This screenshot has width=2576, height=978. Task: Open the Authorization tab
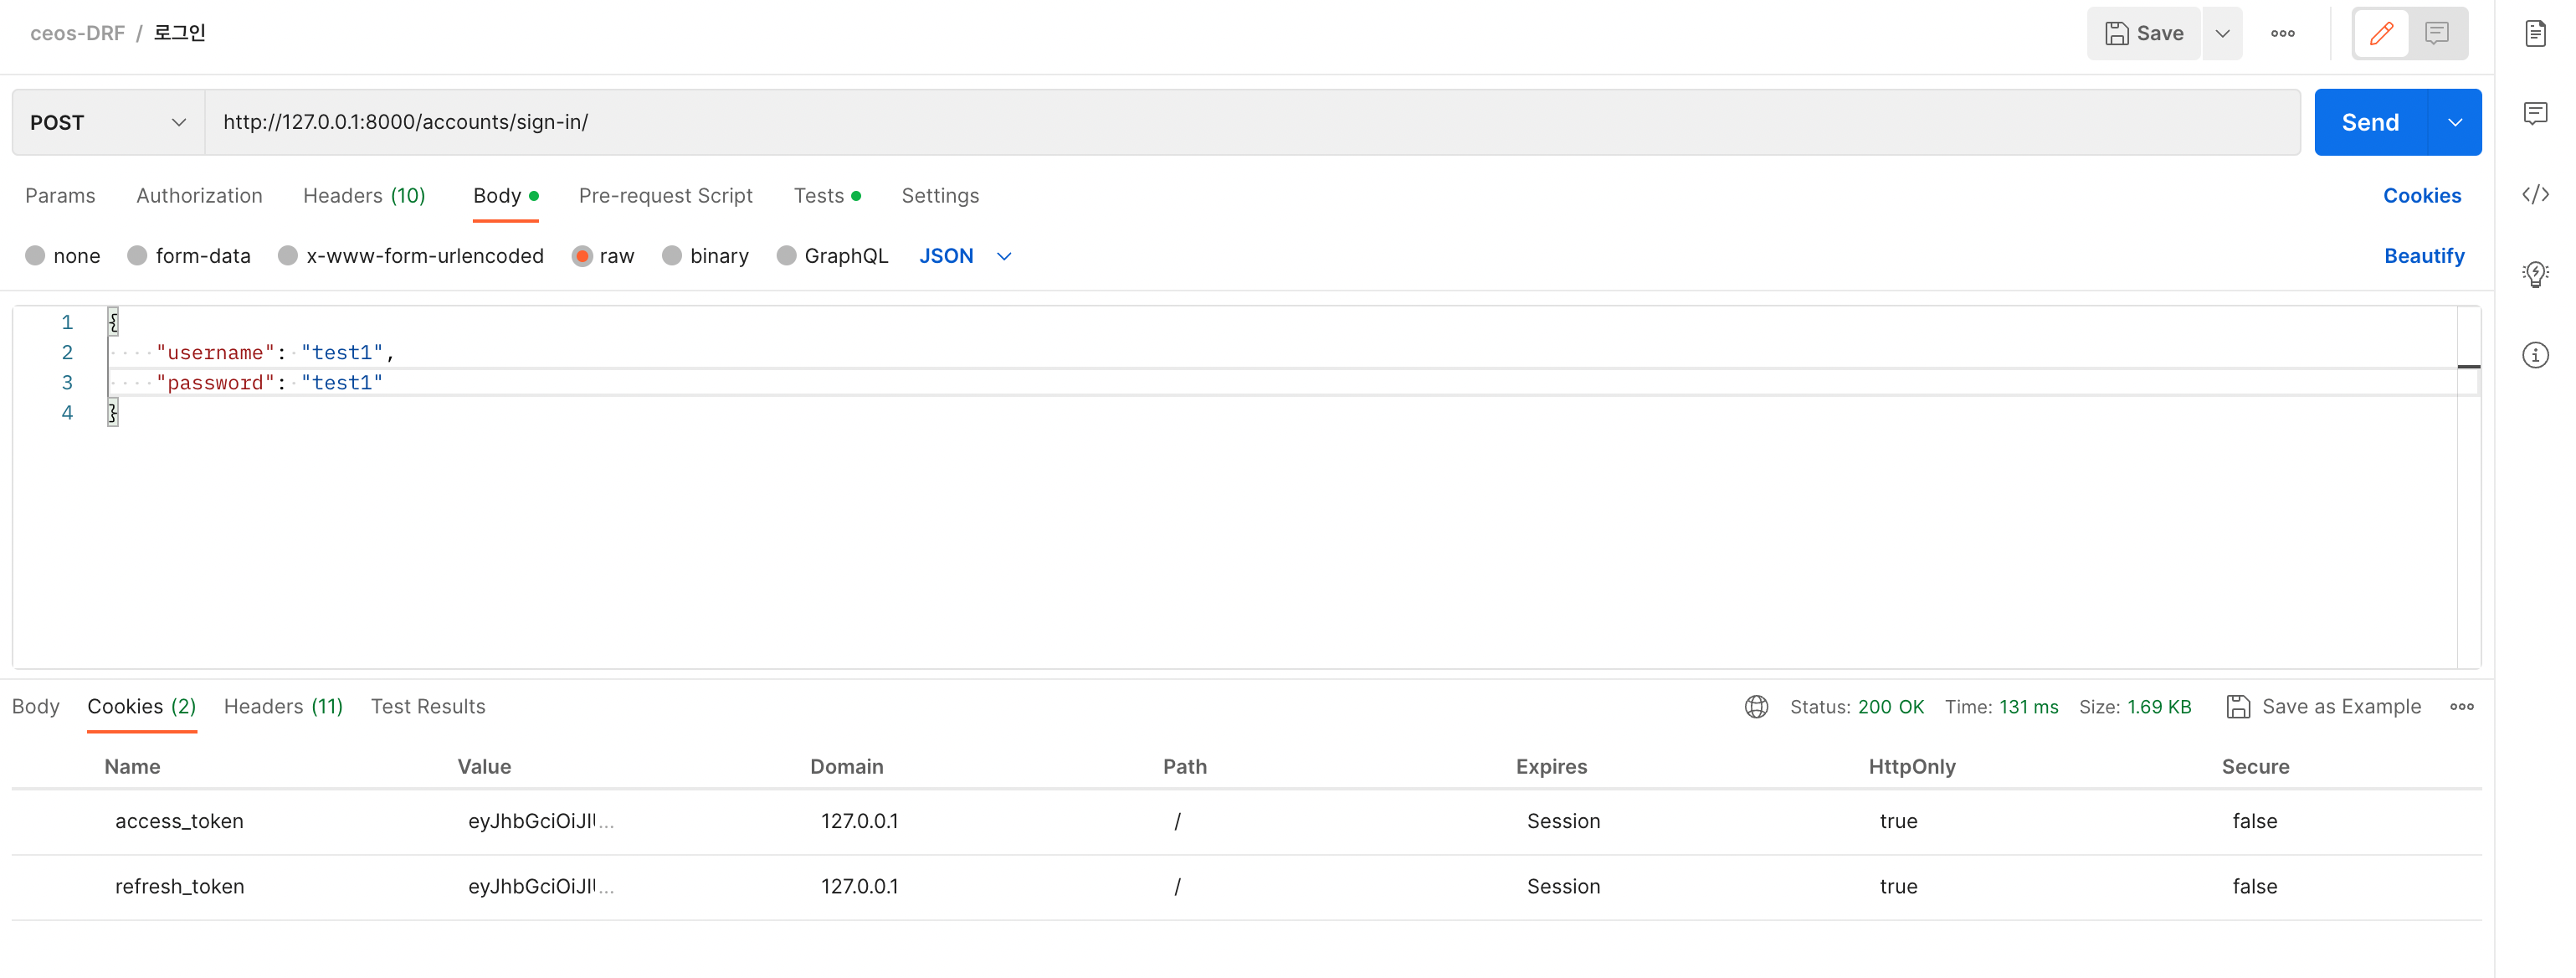pyautogui.click(x=199, y=196)
